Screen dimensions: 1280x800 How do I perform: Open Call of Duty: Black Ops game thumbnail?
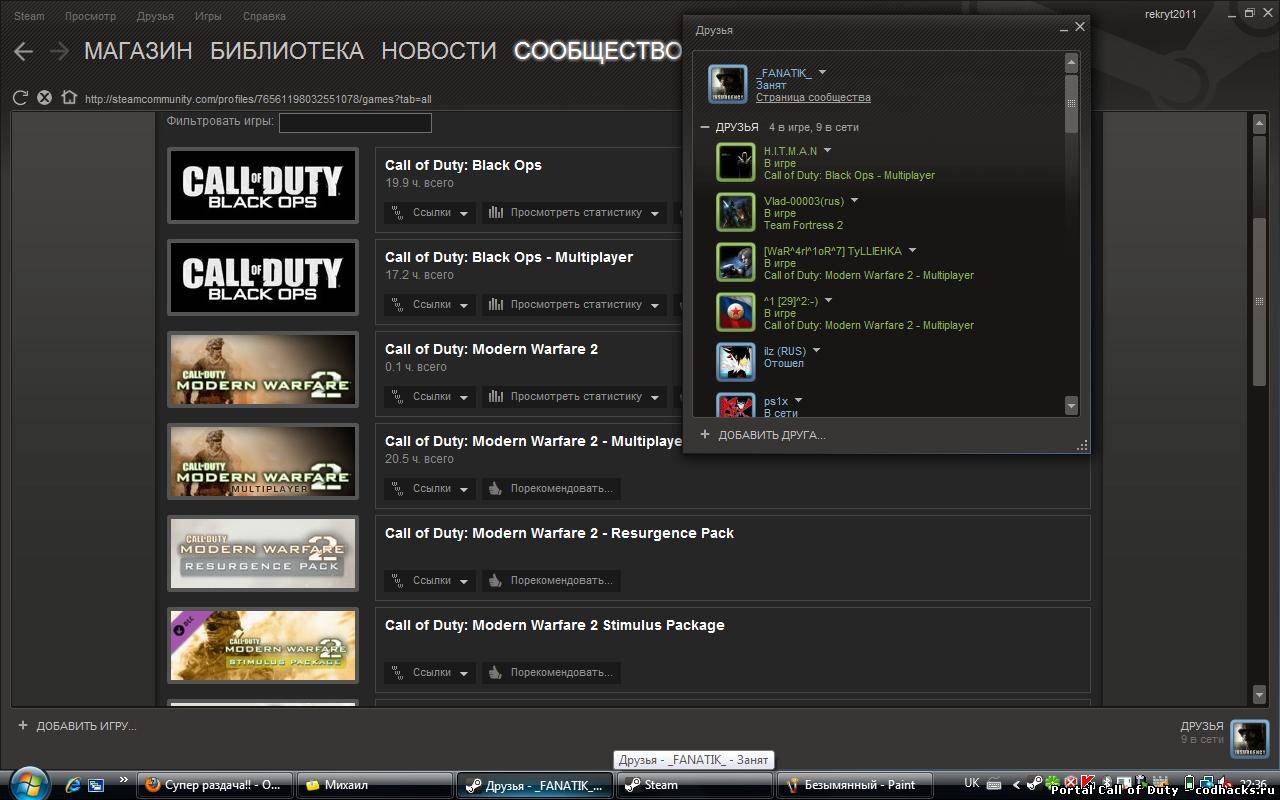pos(263,185)
